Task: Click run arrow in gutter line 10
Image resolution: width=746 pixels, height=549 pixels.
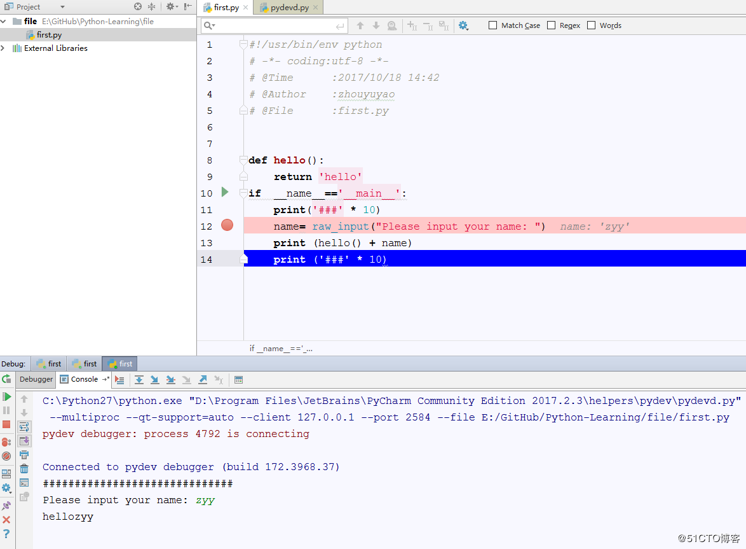Action: (x=225, y=192)
